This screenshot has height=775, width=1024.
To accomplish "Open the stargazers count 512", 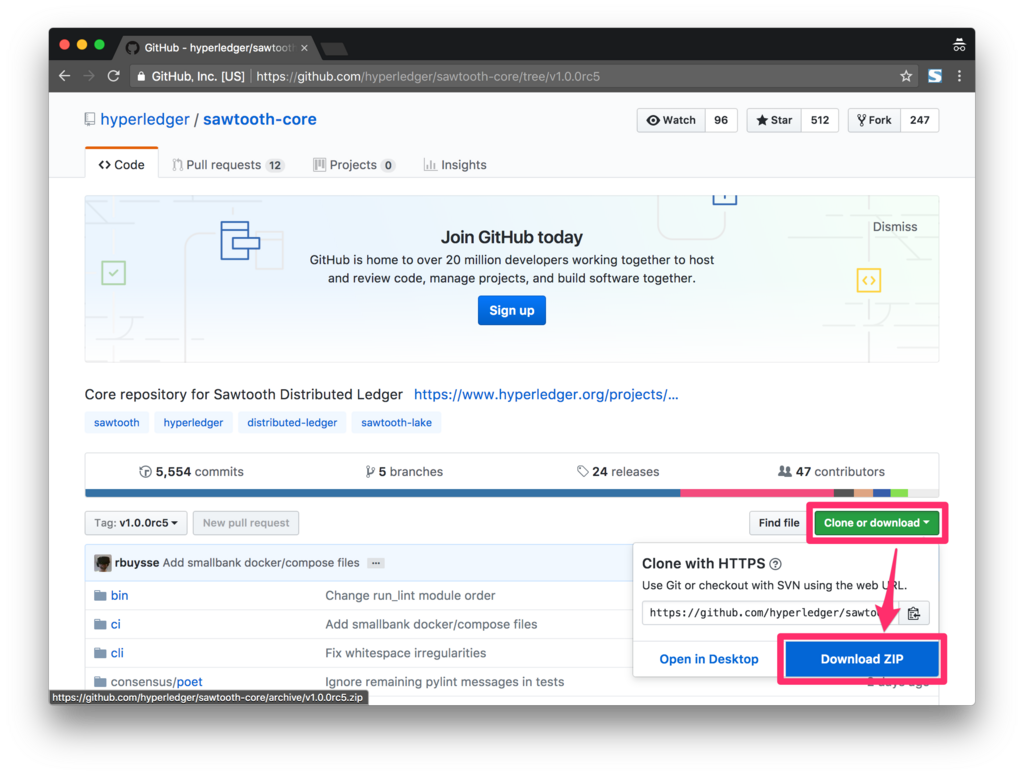I will point(820,120).
